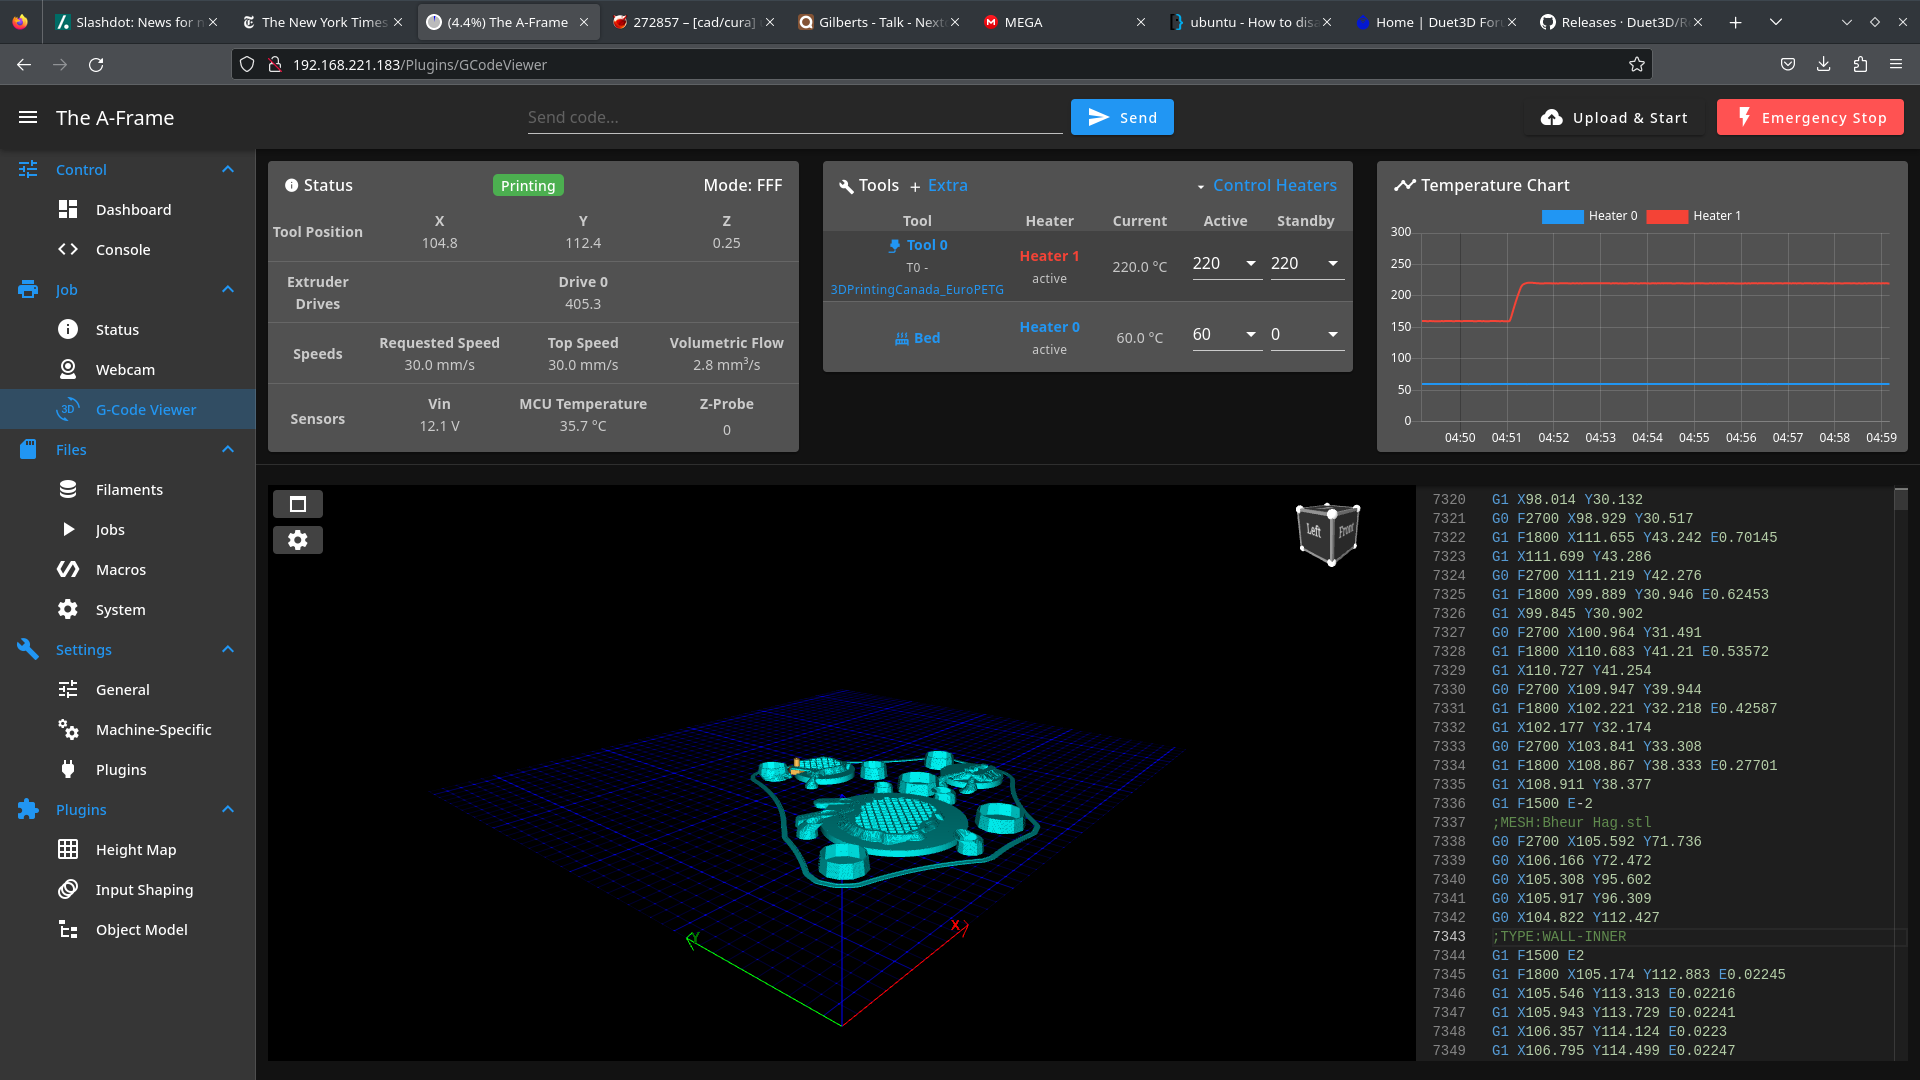Click the G-Code Viewer sidebar icon
The width and height of the screenshot is (1920, 1080).
tap(69, 409)
